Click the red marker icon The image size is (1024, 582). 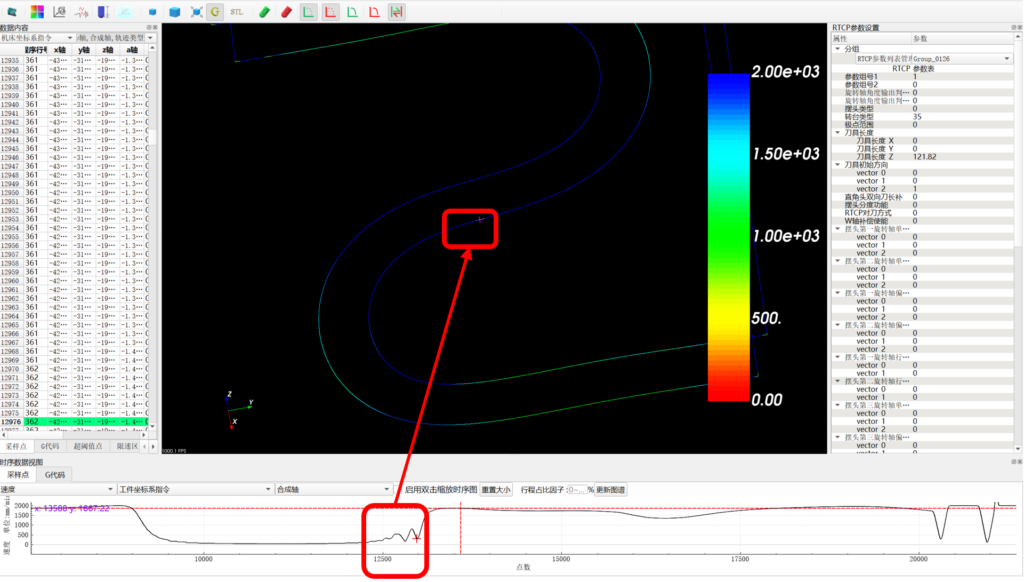[286, 12]
